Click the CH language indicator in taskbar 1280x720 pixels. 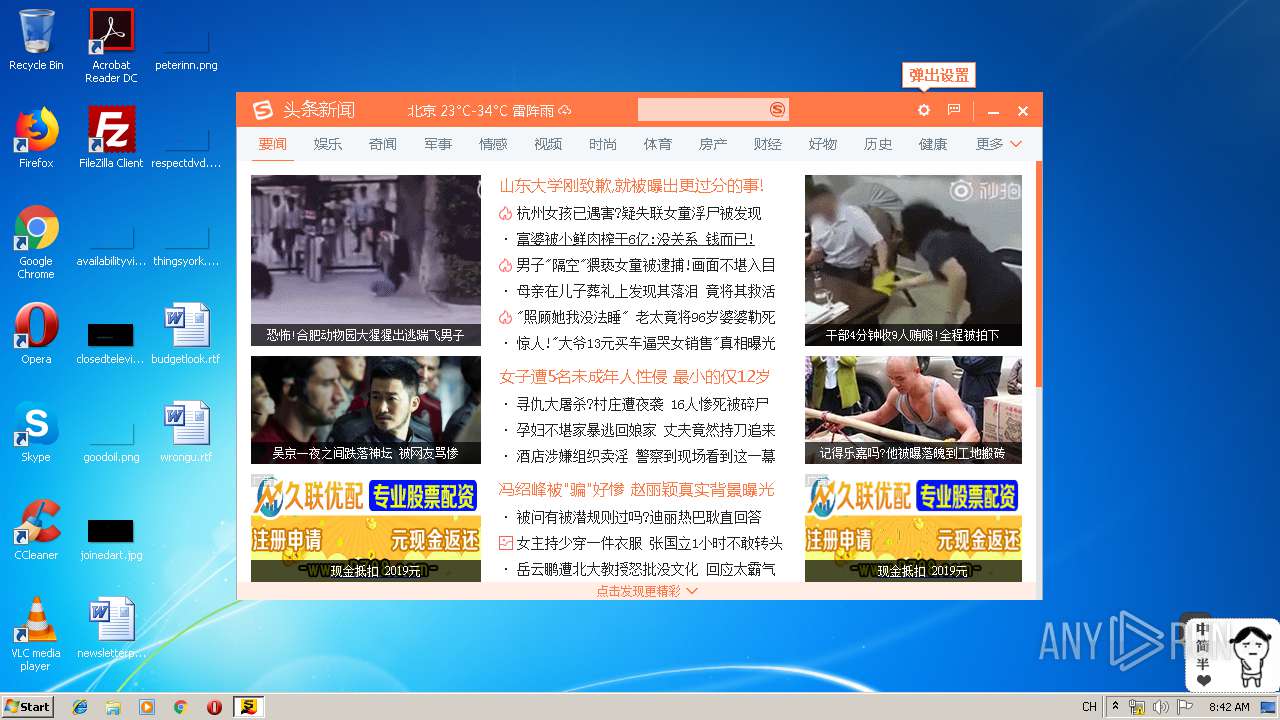tap(1089, 707)
